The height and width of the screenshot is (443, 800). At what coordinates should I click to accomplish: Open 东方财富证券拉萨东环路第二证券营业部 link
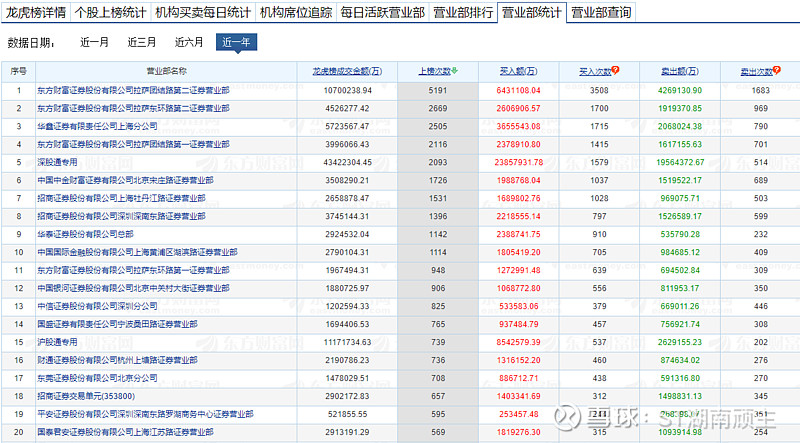click(x=133, y=108)
